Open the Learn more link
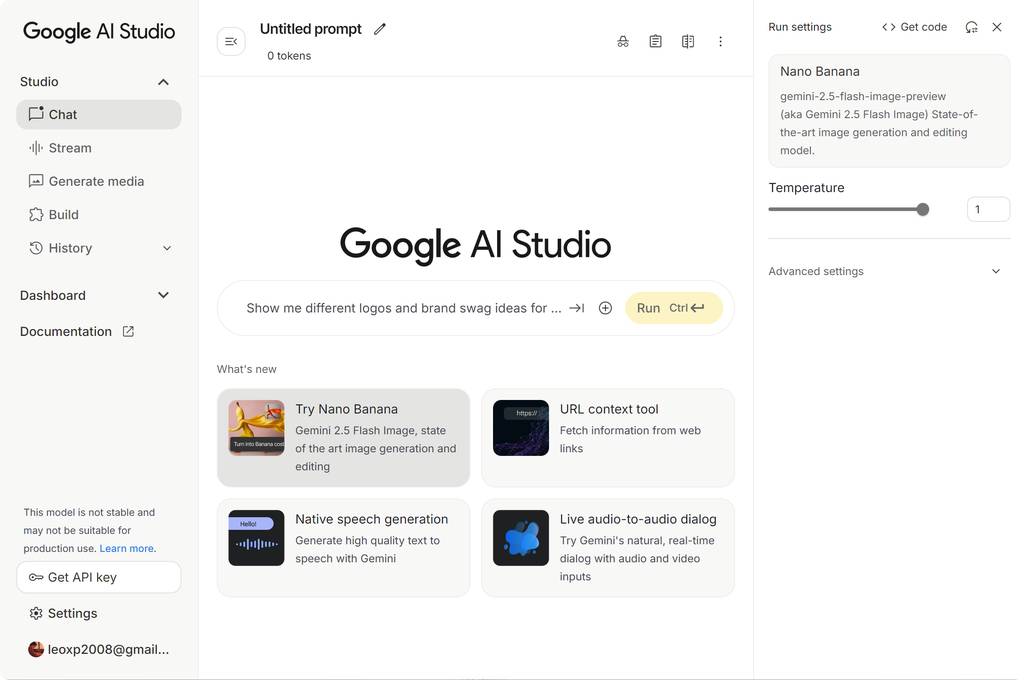The height and width of the screenshot is (680, 1024). pyautogui.click(x=128, y=549)
